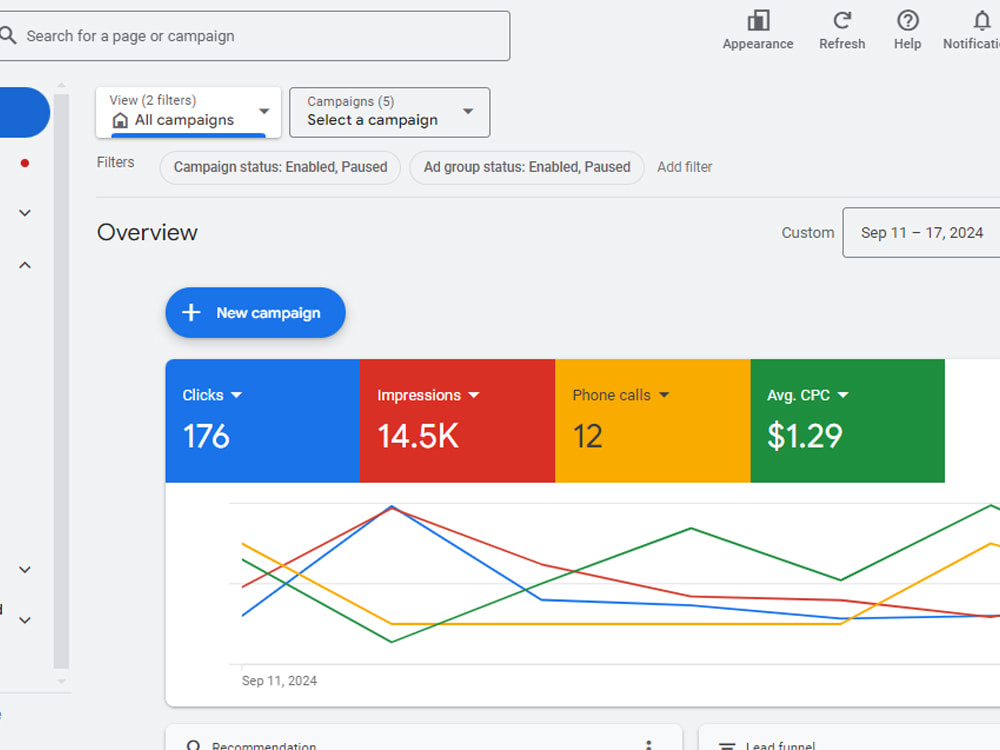The height and width of the screenshot is (750, 1000).
Task: Click the Overview heading
Action: click(147, 232)
